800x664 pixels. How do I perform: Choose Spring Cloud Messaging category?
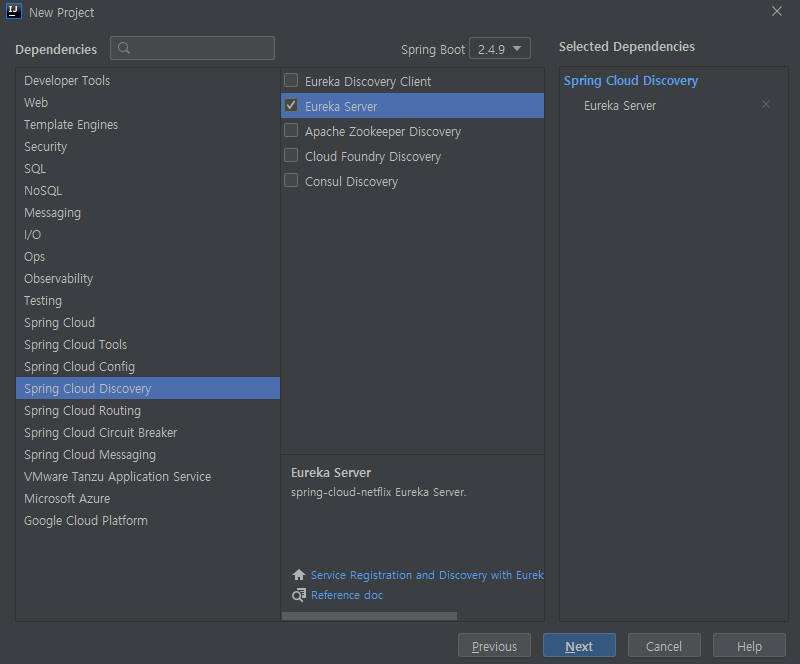tap(148, 454)
